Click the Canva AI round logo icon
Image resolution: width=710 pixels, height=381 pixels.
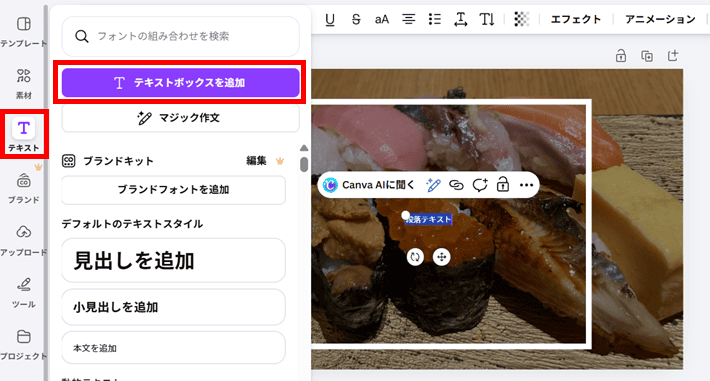330,185
